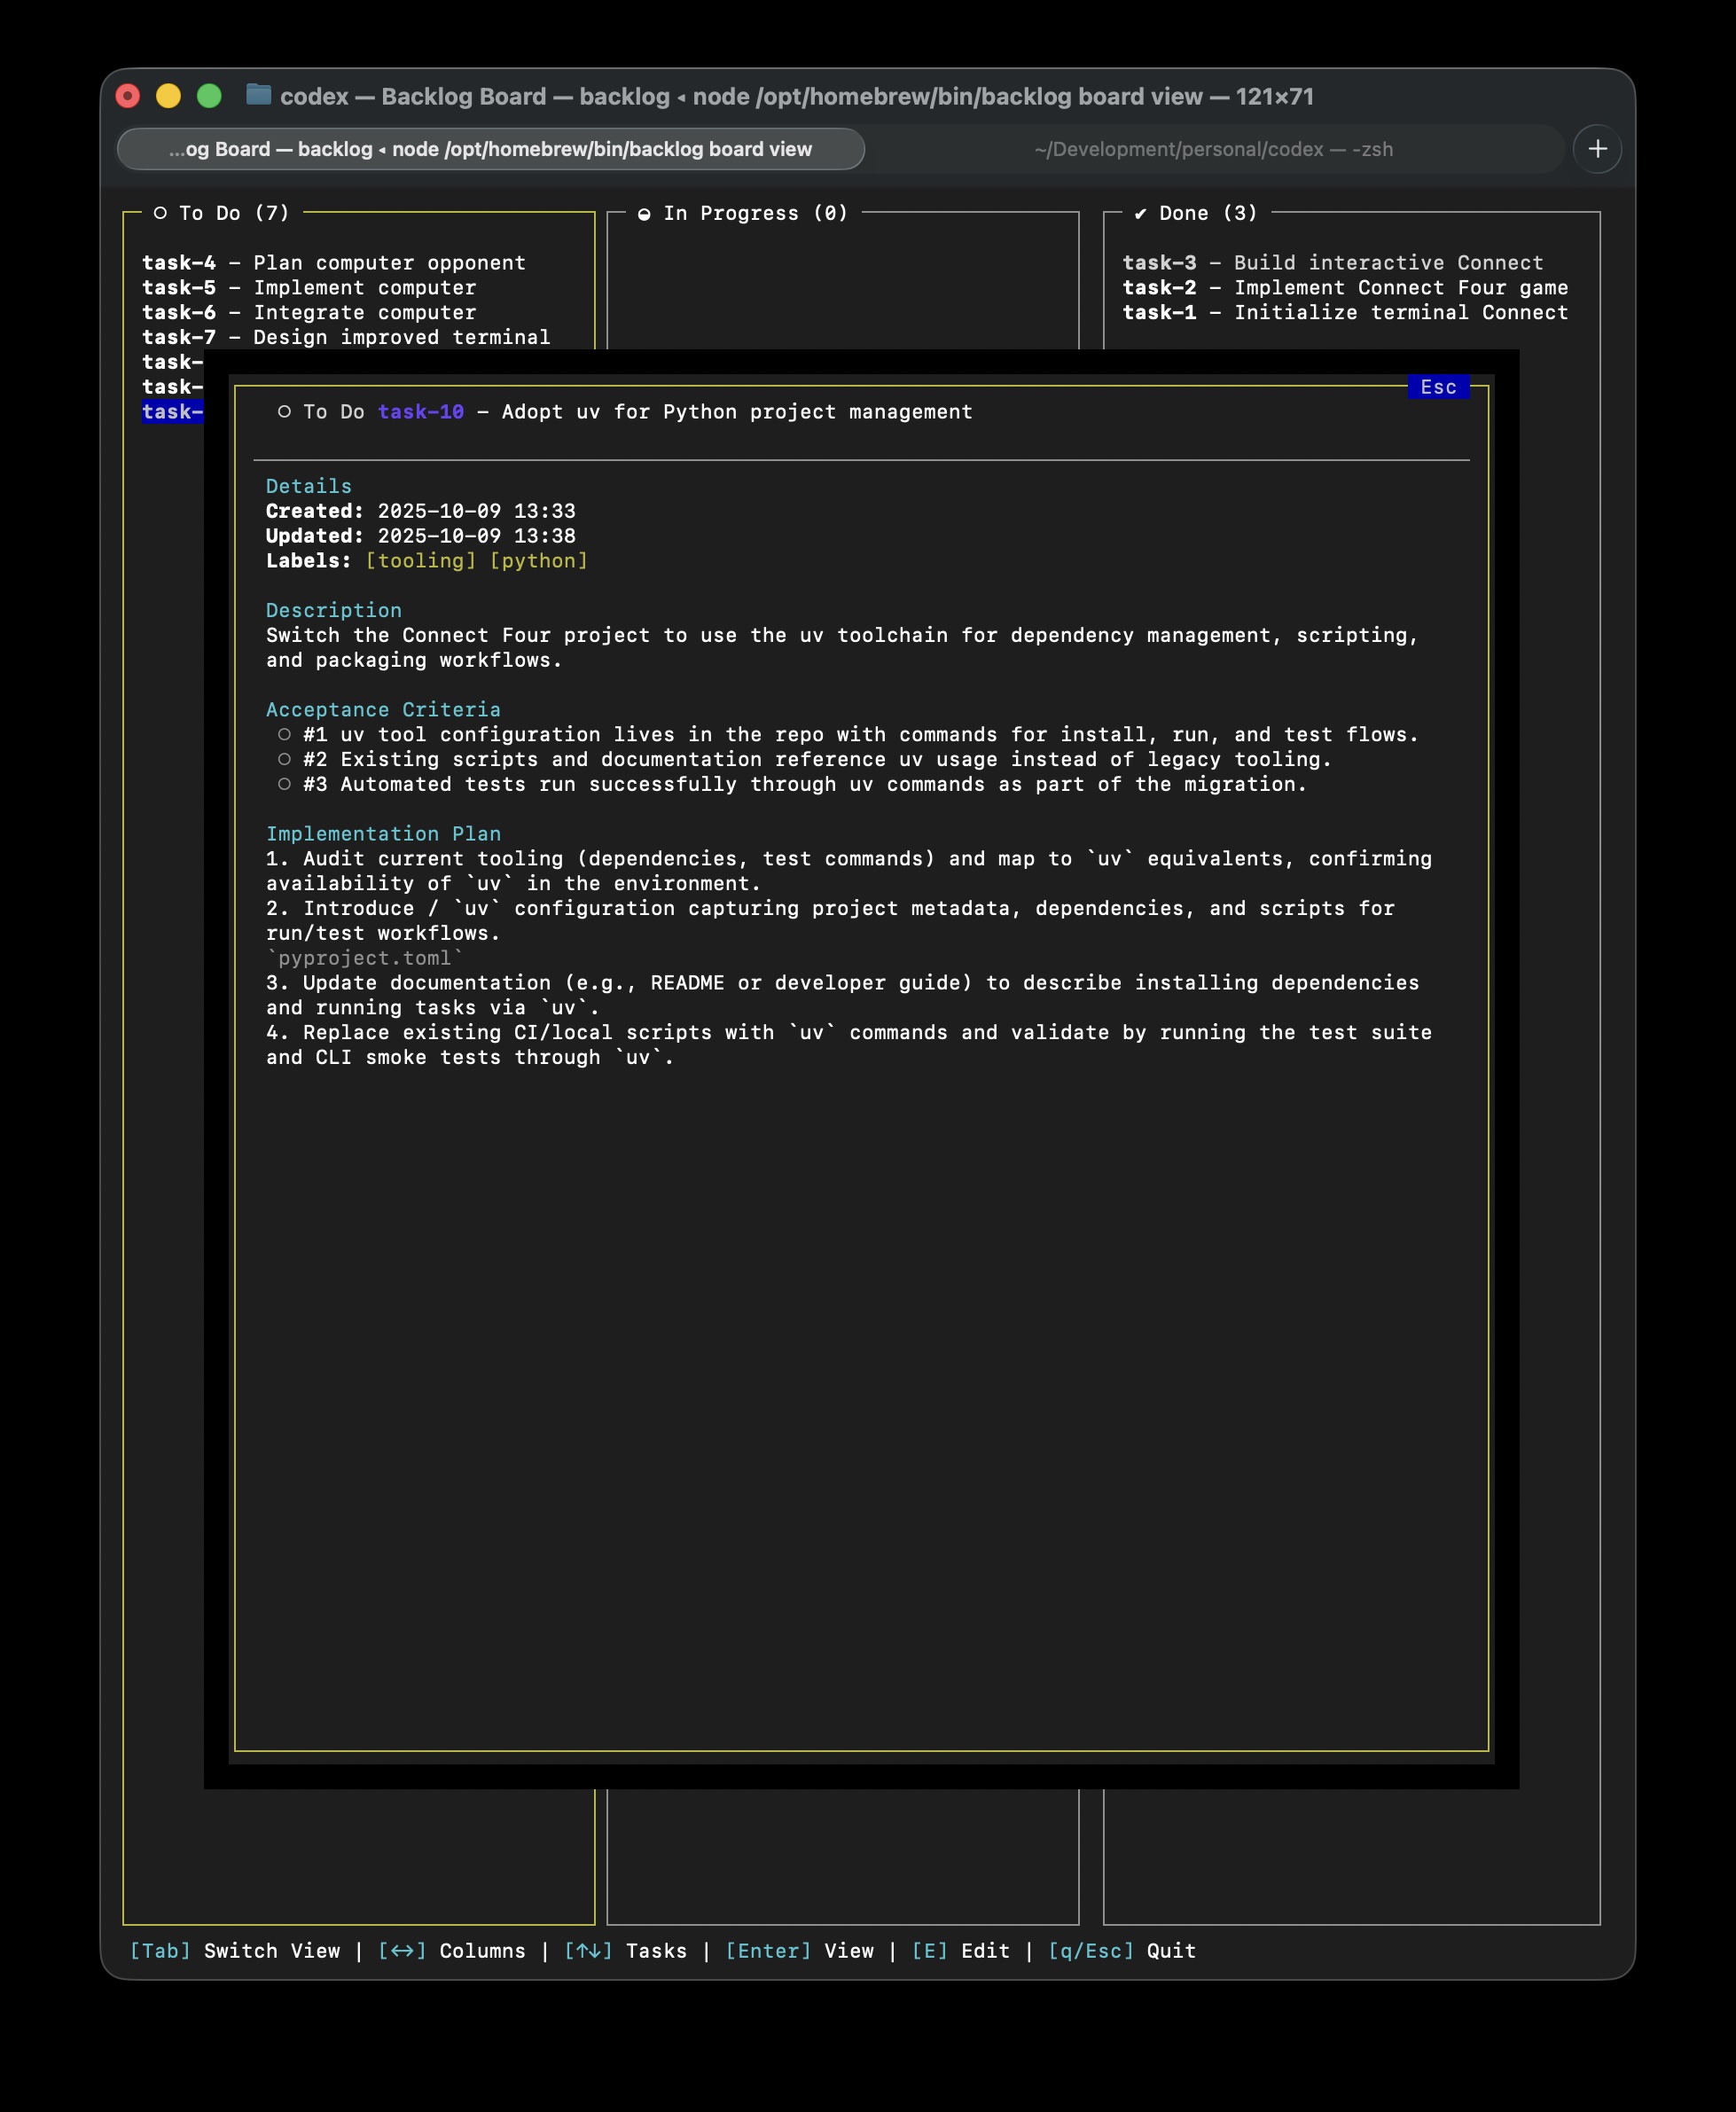Click the folder icon in title bar
1736x2112 pixels.
point(259,95)
